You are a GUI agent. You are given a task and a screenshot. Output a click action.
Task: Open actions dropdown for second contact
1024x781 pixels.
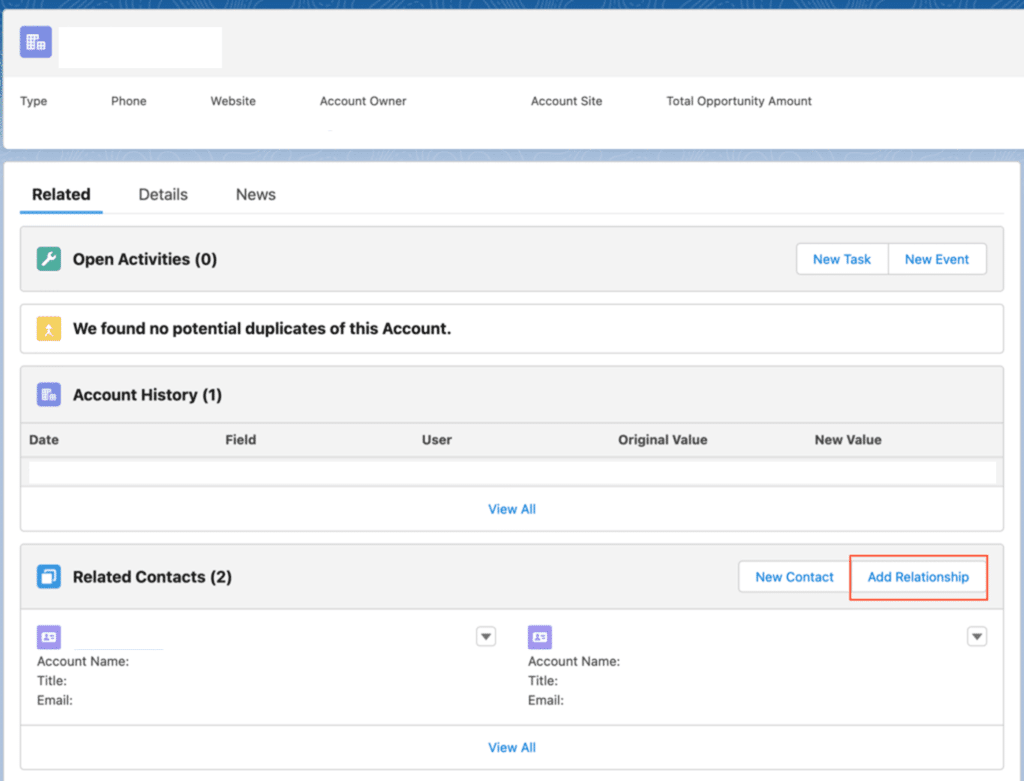pyautogui.click(x=977, y=636)
